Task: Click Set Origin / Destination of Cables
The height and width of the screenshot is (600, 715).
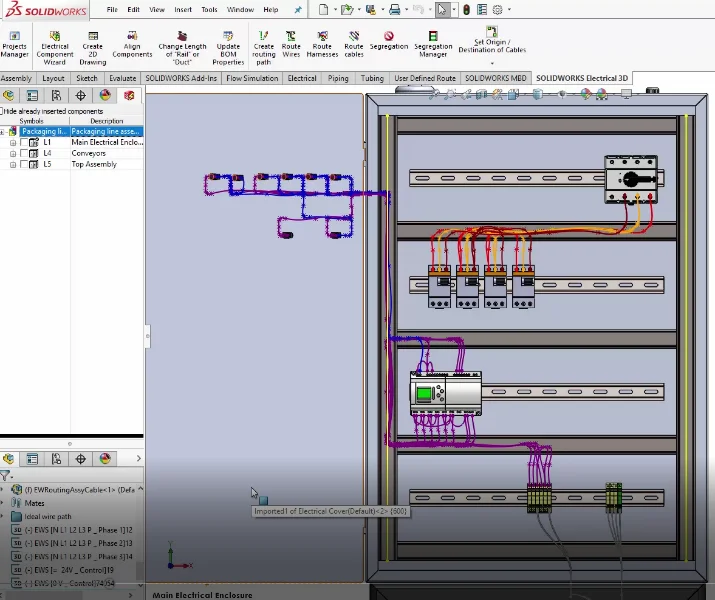Action: coord(491,40)
